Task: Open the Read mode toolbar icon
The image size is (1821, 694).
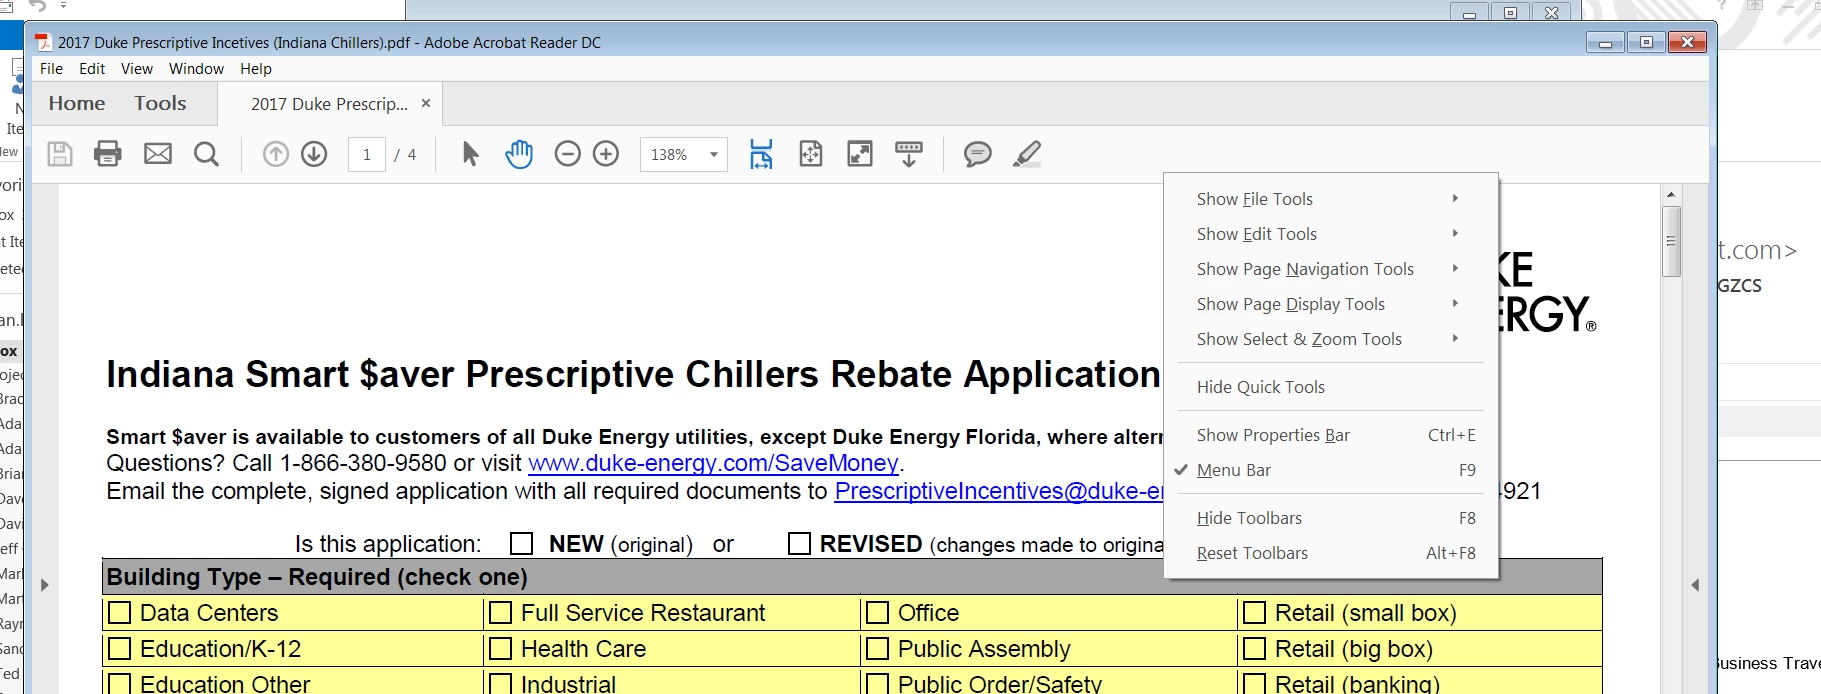Action: tap(909, 154)
